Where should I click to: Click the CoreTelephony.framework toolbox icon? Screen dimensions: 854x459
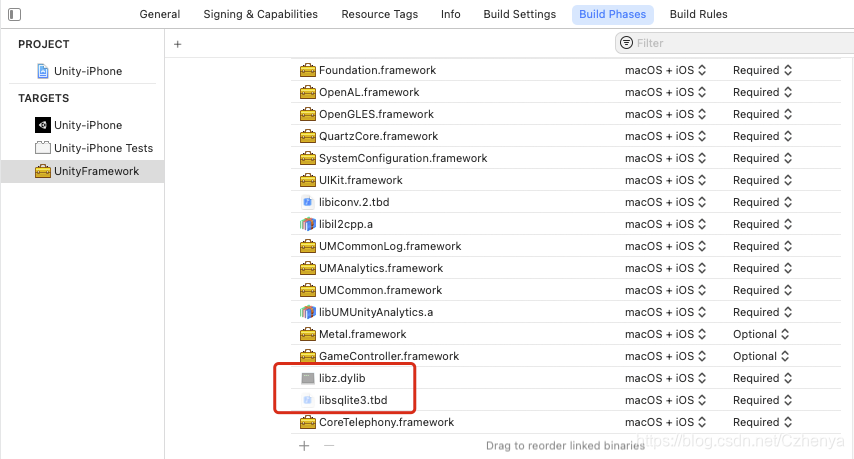click(x=308, y=422)
